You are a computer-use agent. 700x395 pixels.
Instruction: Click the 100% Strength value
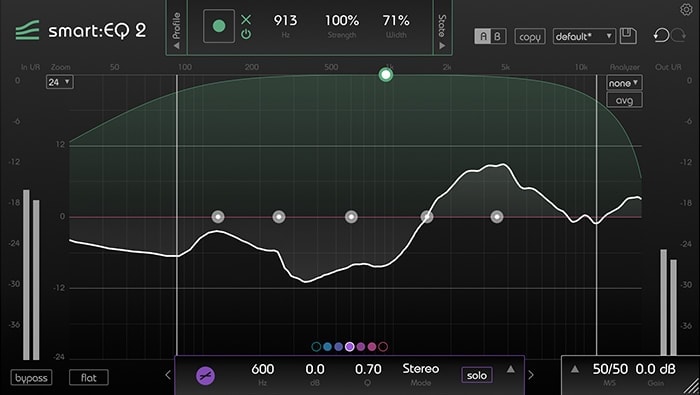point(342,21)
